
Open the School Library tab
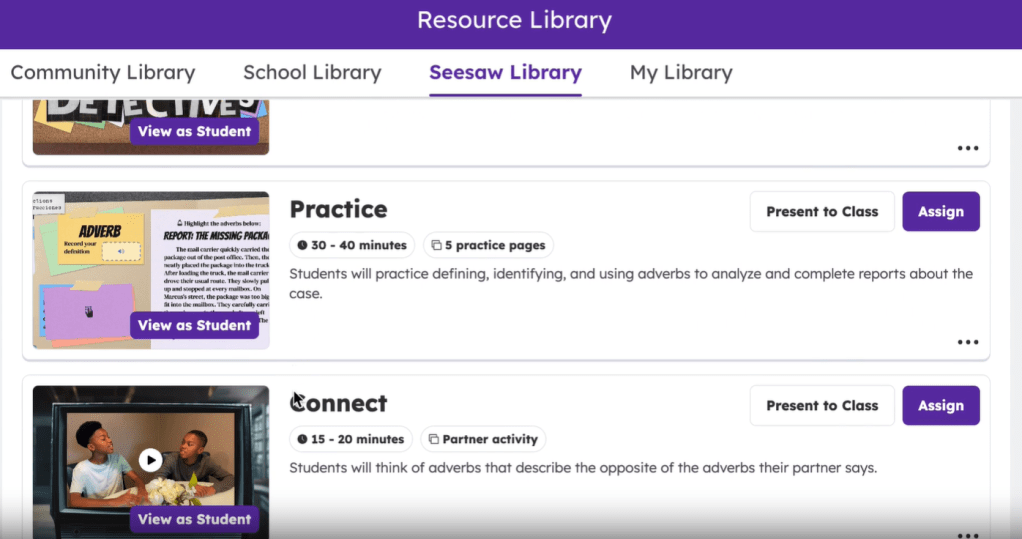coord(312,73)
